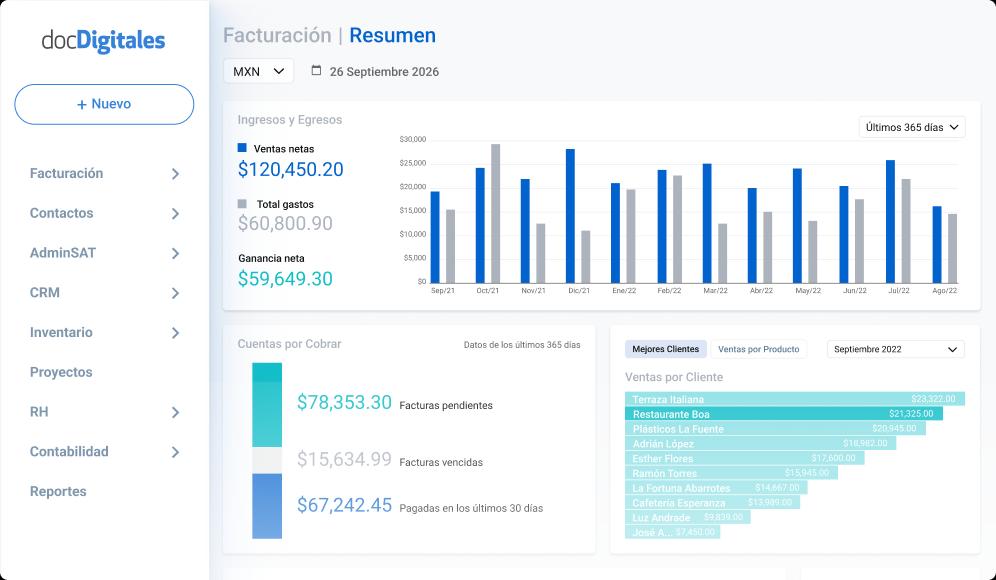Open the AdminSAT sidebar menu

click(63, 253)
